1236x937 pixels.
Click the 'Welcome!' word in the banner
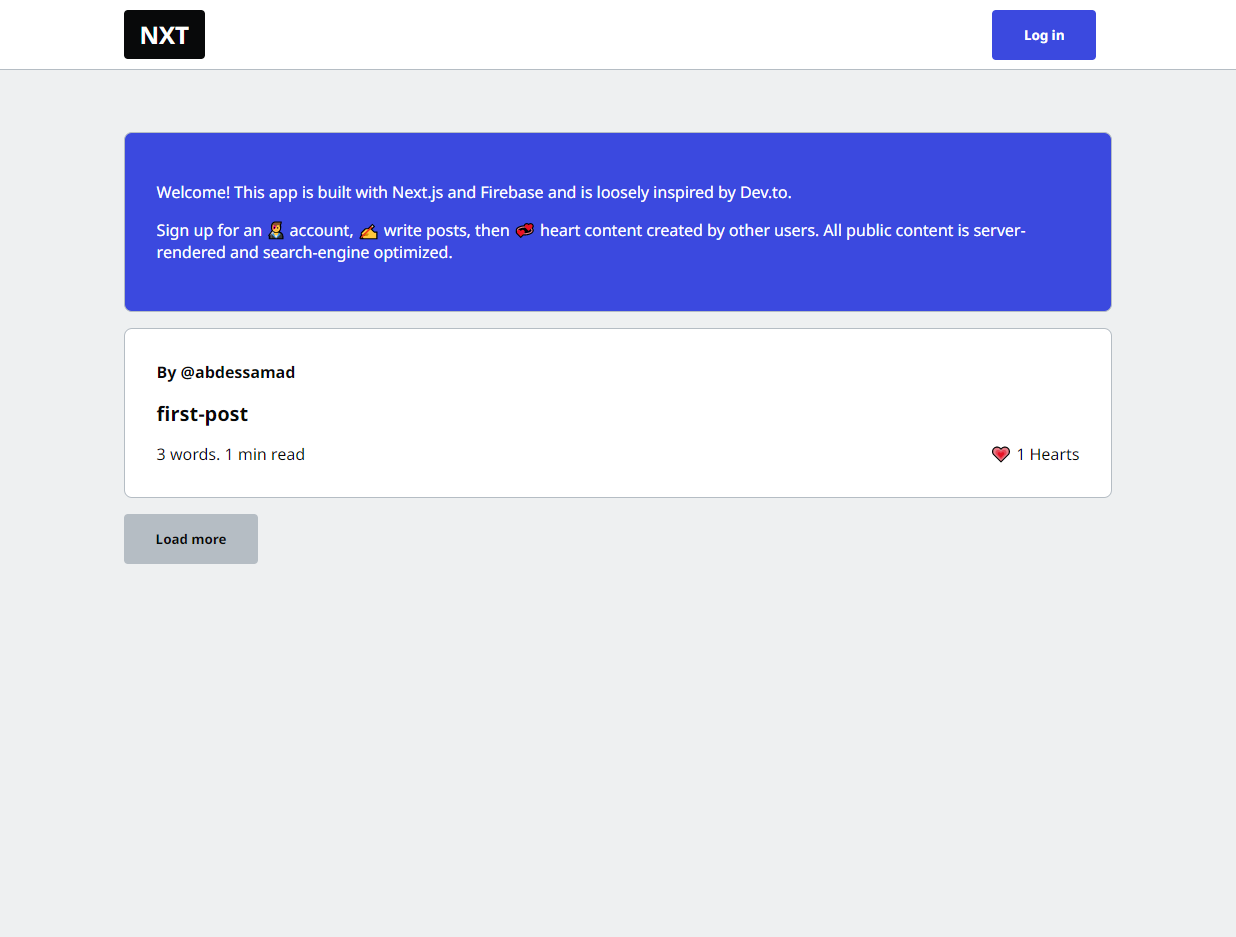[193, 192]
